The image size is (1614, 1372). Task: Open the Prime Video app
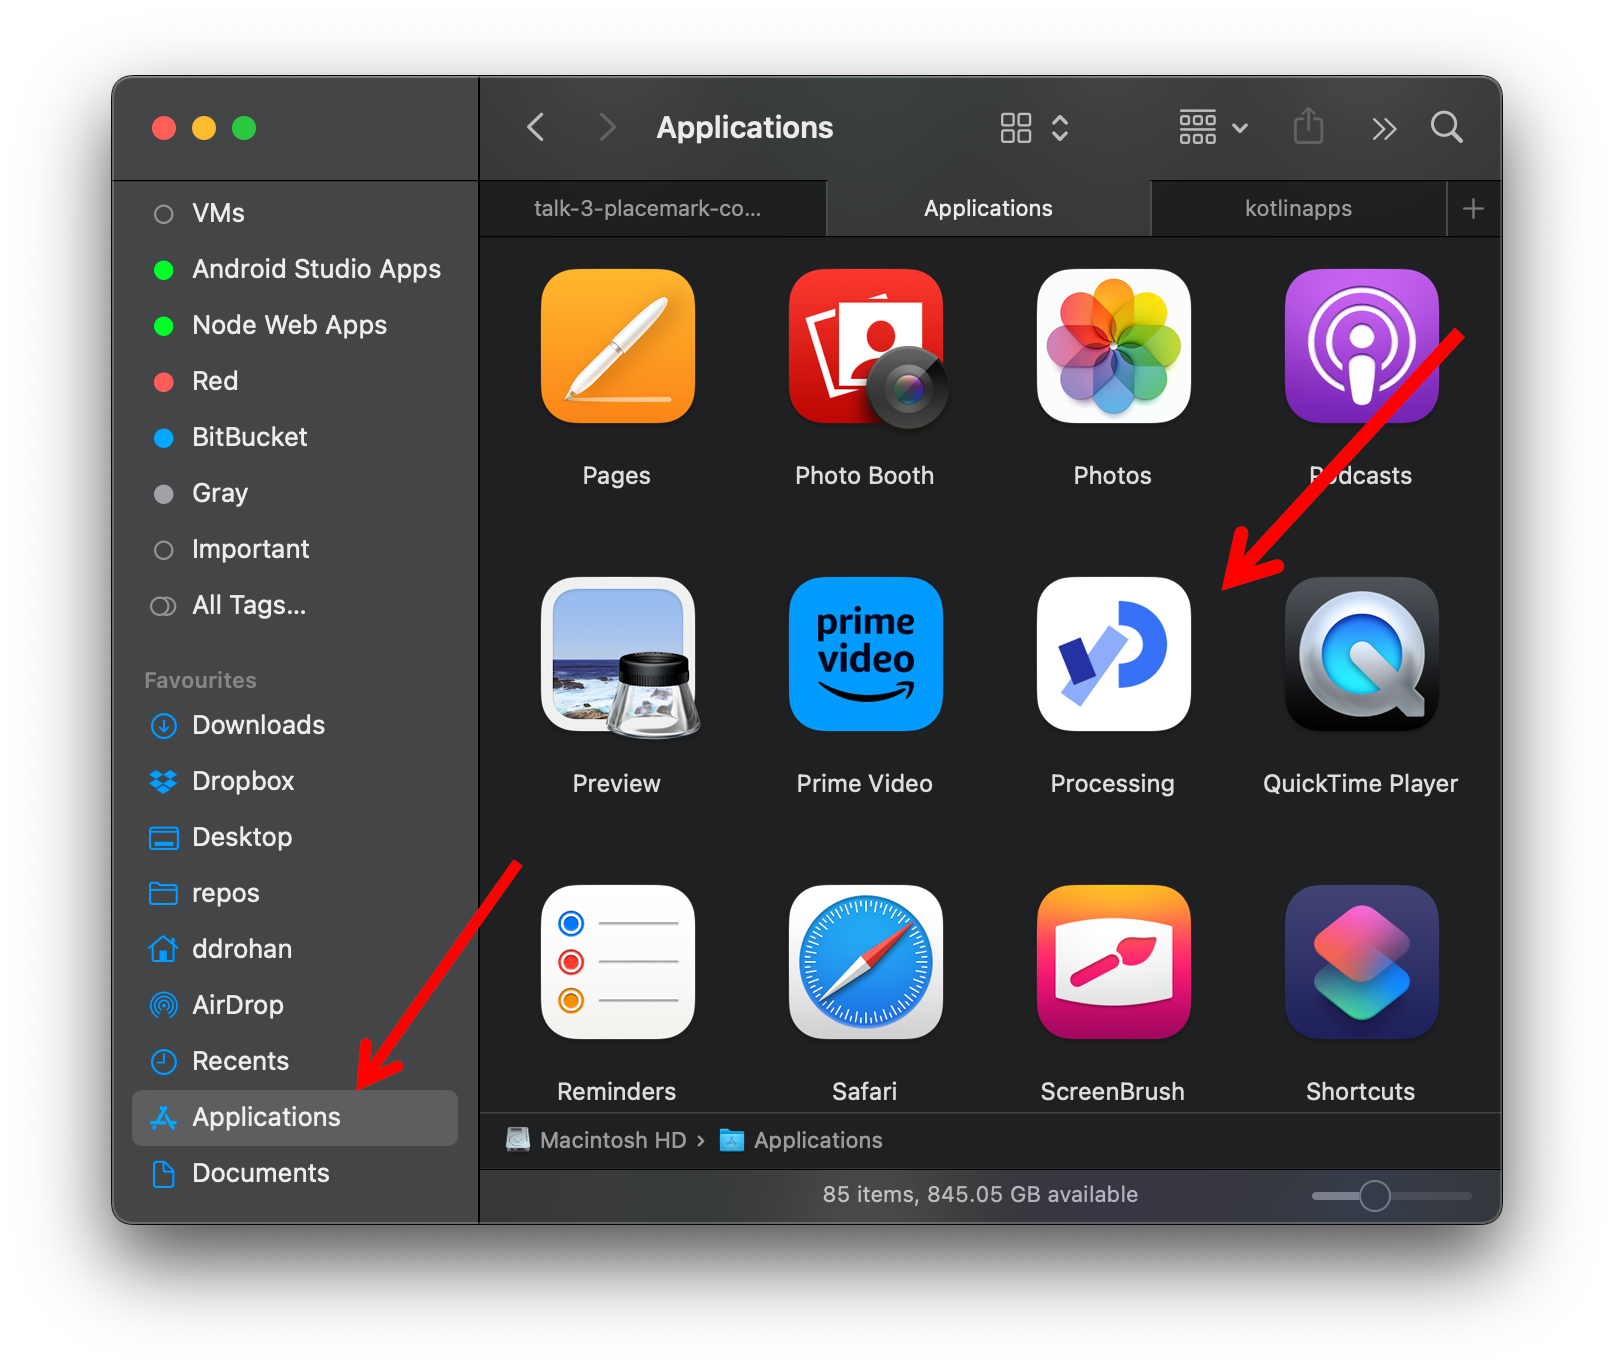[865, 654]
